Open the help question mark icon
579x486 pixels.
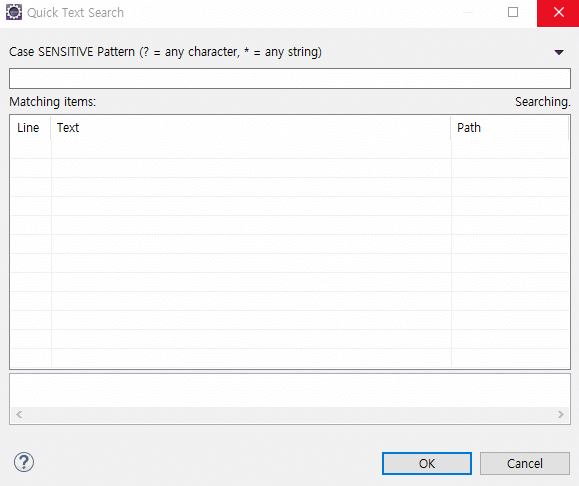coord(24,462)
